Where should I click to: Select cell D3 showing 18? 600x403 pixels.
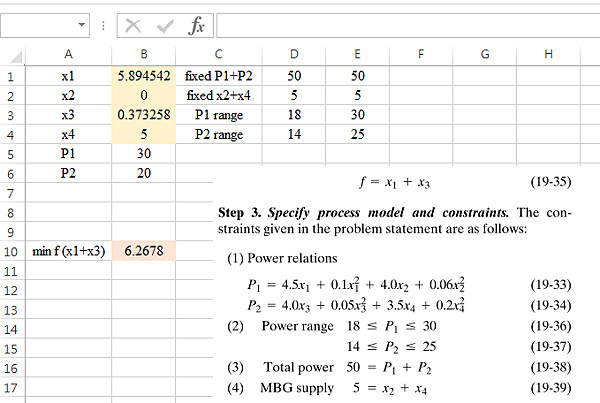tap(294, 115)
